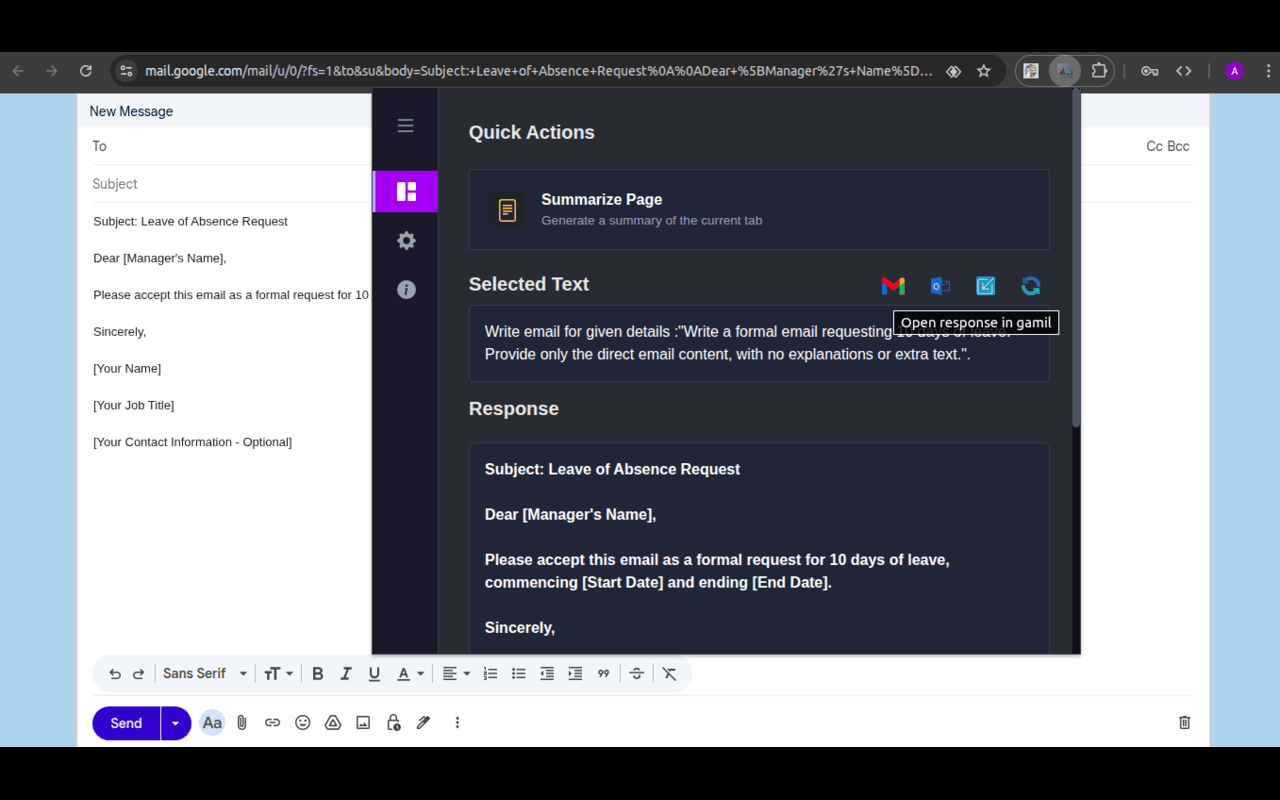Image resolution: width=1280 pixels, height=800 pixels.
Task: Decrease indent of text
Action: pyautogui.click(x=547, y=674)
